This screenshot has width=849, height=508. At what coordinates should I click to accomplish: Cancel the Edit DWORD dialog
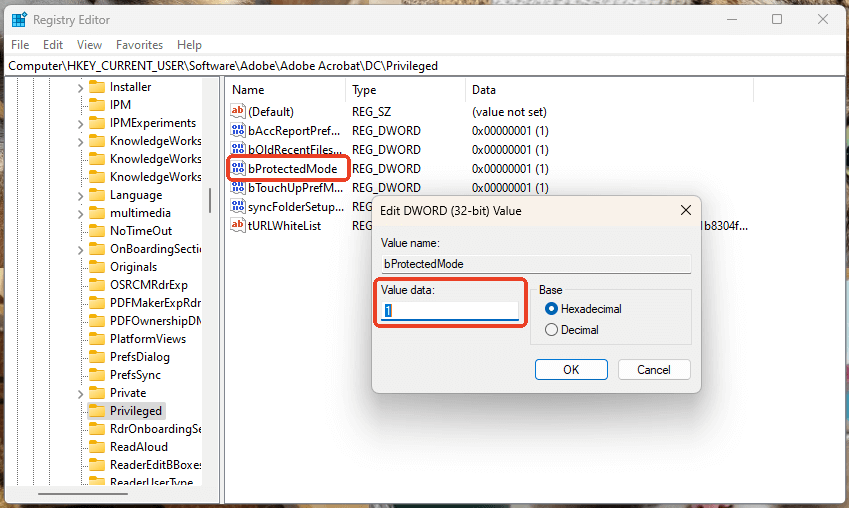654,369
